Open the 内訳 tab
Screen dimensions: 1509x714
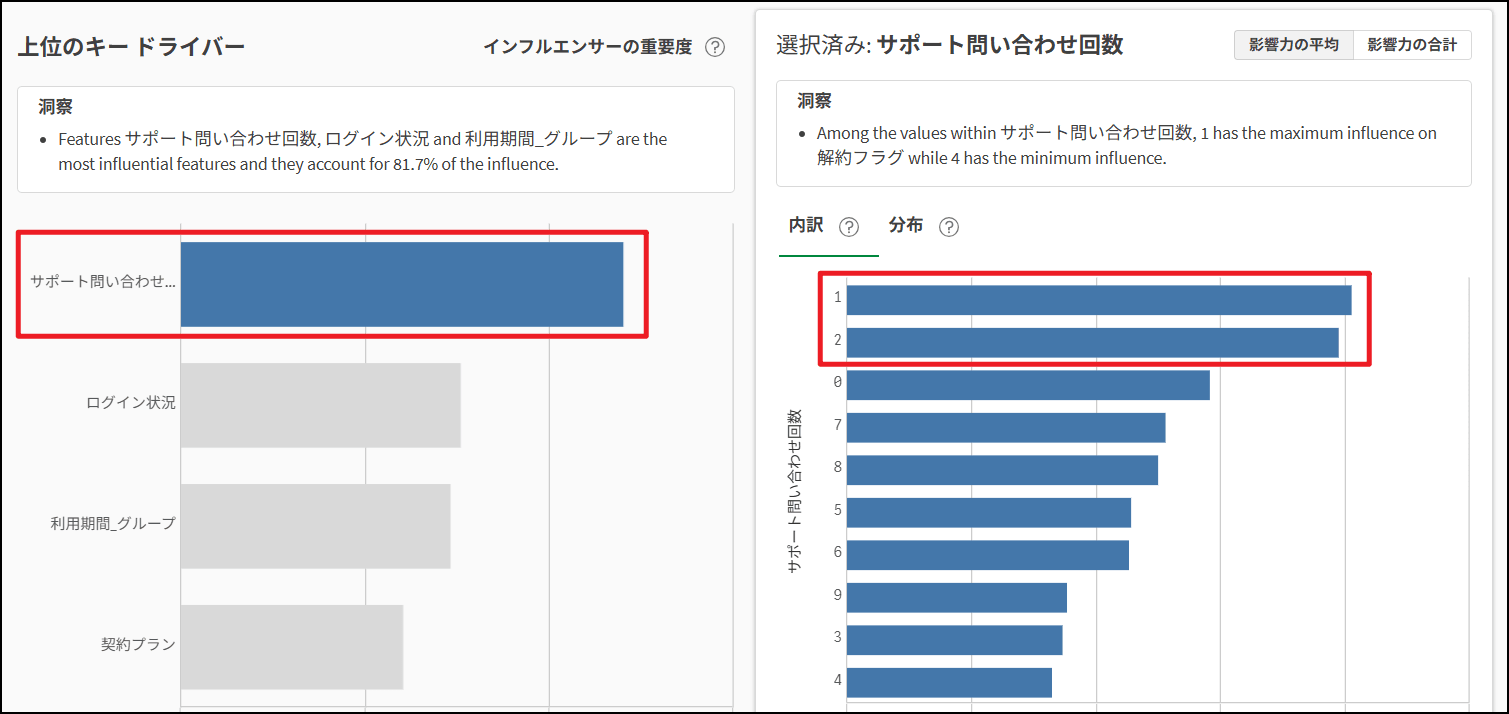pyautogui.click(x=806, y=226)
